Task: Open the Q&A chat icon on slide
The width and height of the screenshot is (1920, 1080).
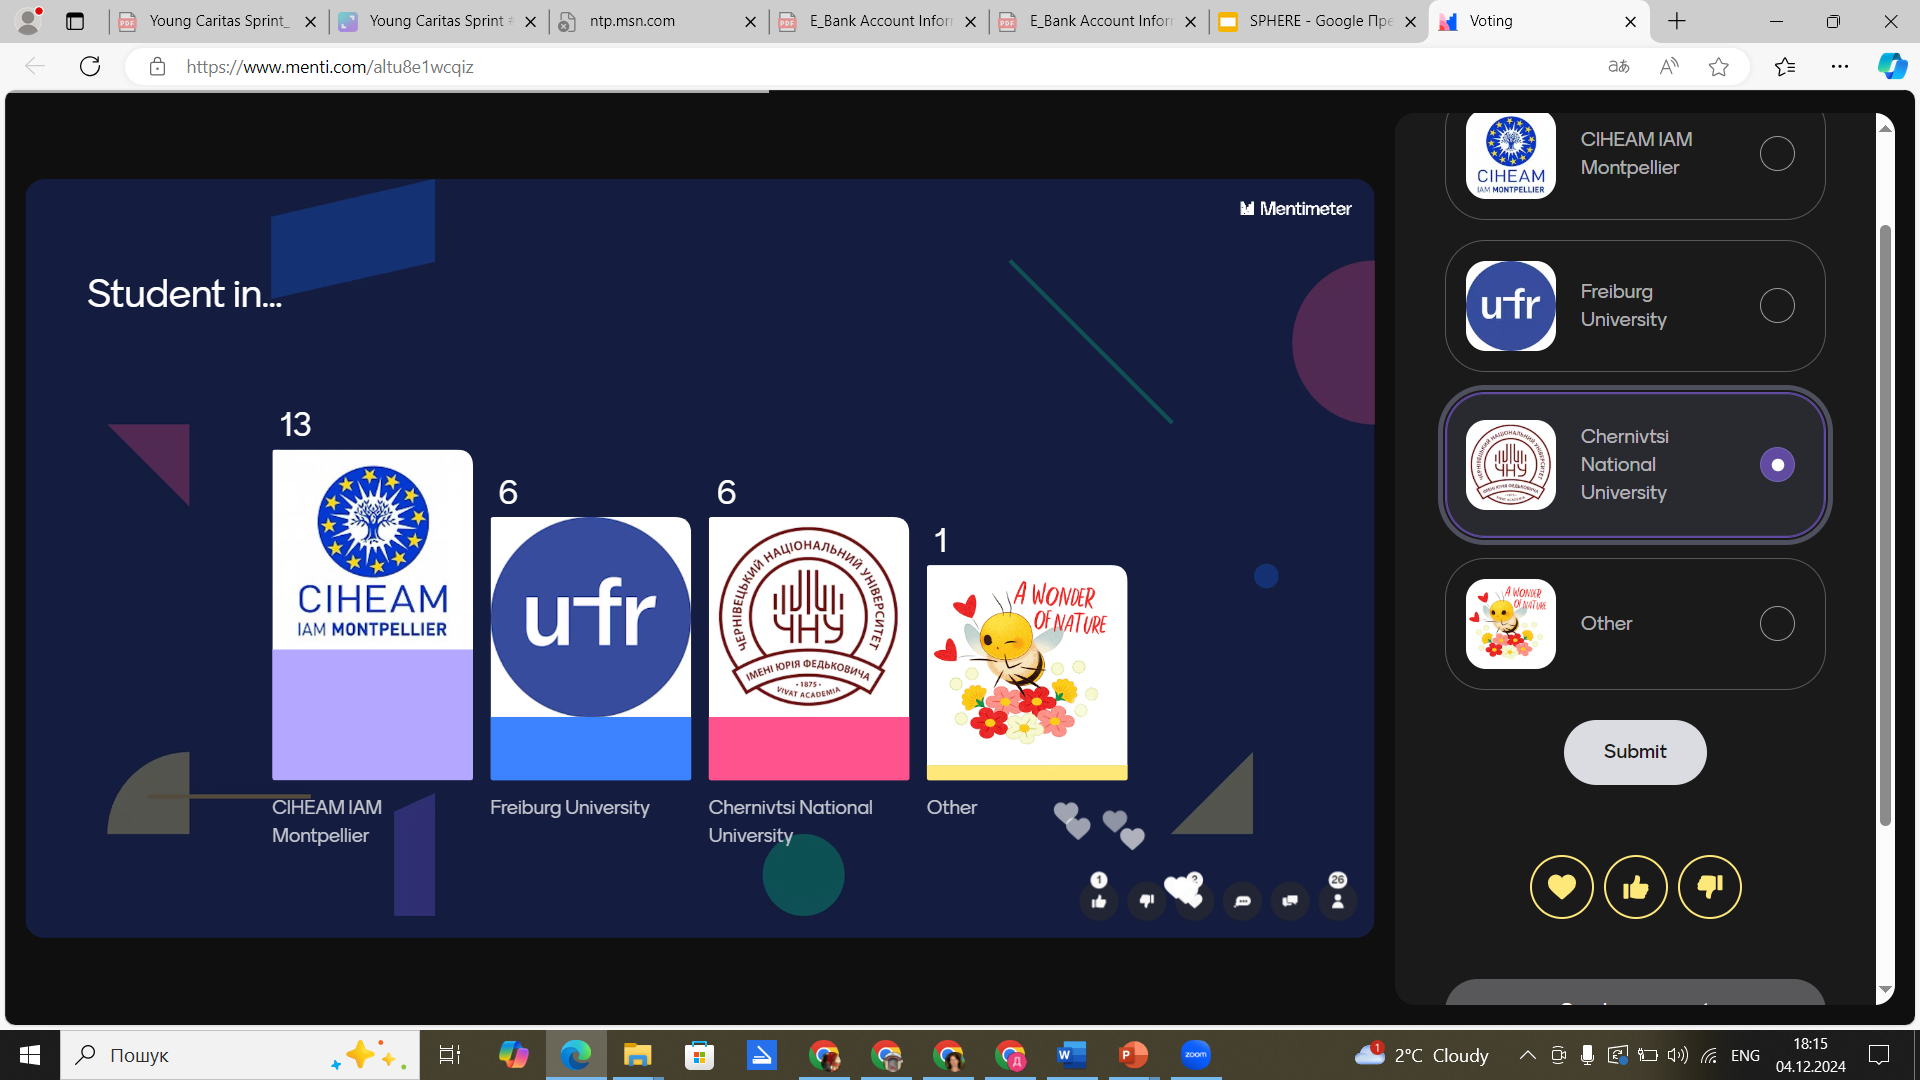Action: [x=1290, y=901]
